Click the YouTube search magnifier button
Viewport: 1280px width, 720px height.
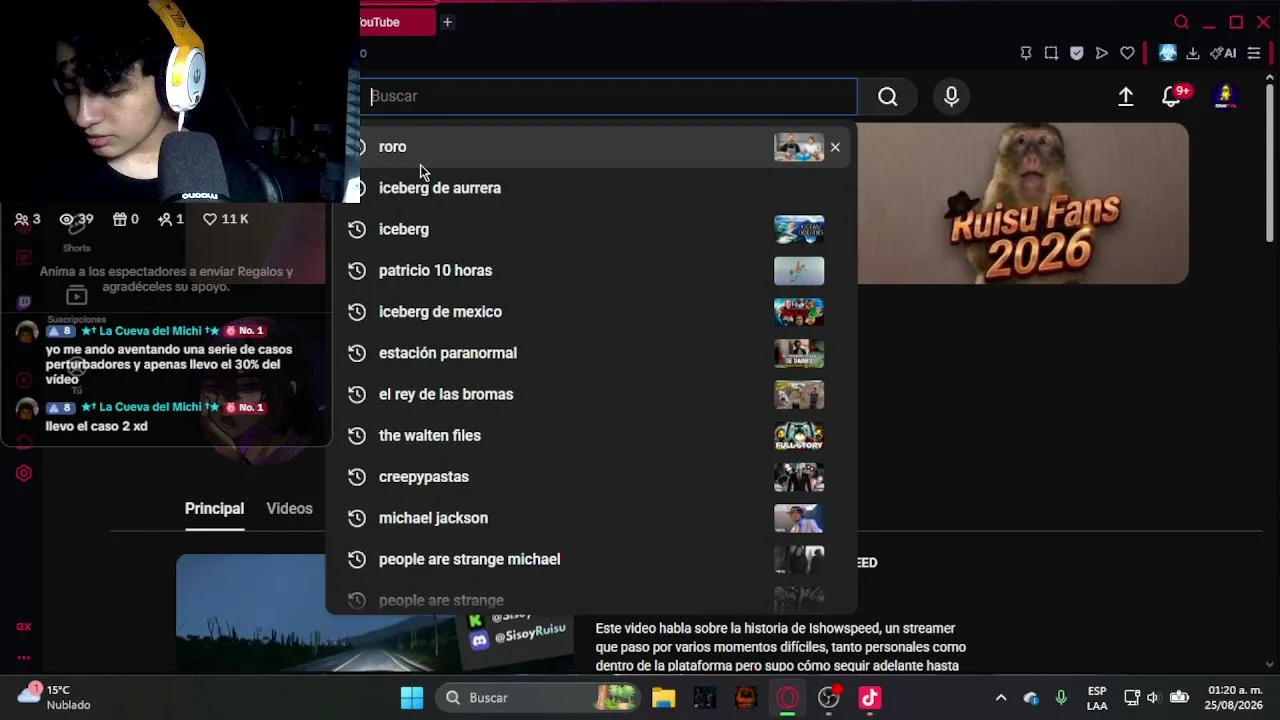[x=888, y=96]
